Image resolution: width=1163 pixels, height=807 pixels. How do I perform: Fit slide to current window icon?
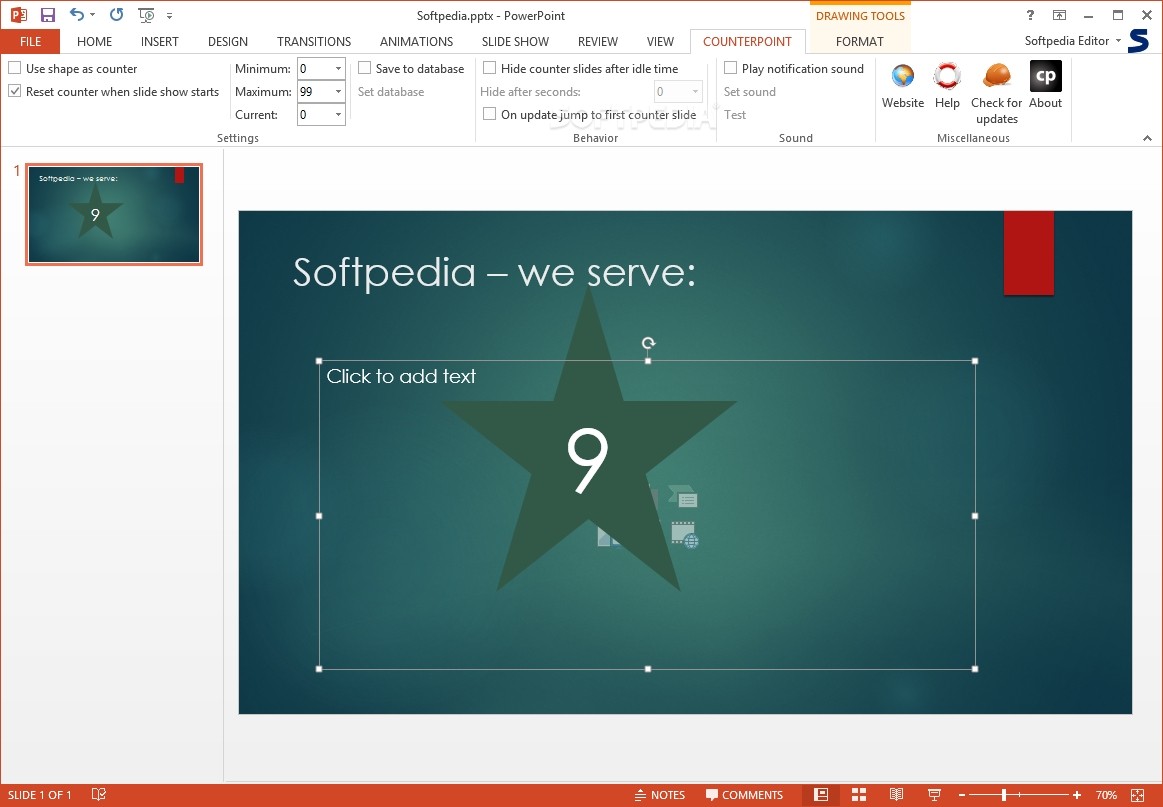(1138, 794)
